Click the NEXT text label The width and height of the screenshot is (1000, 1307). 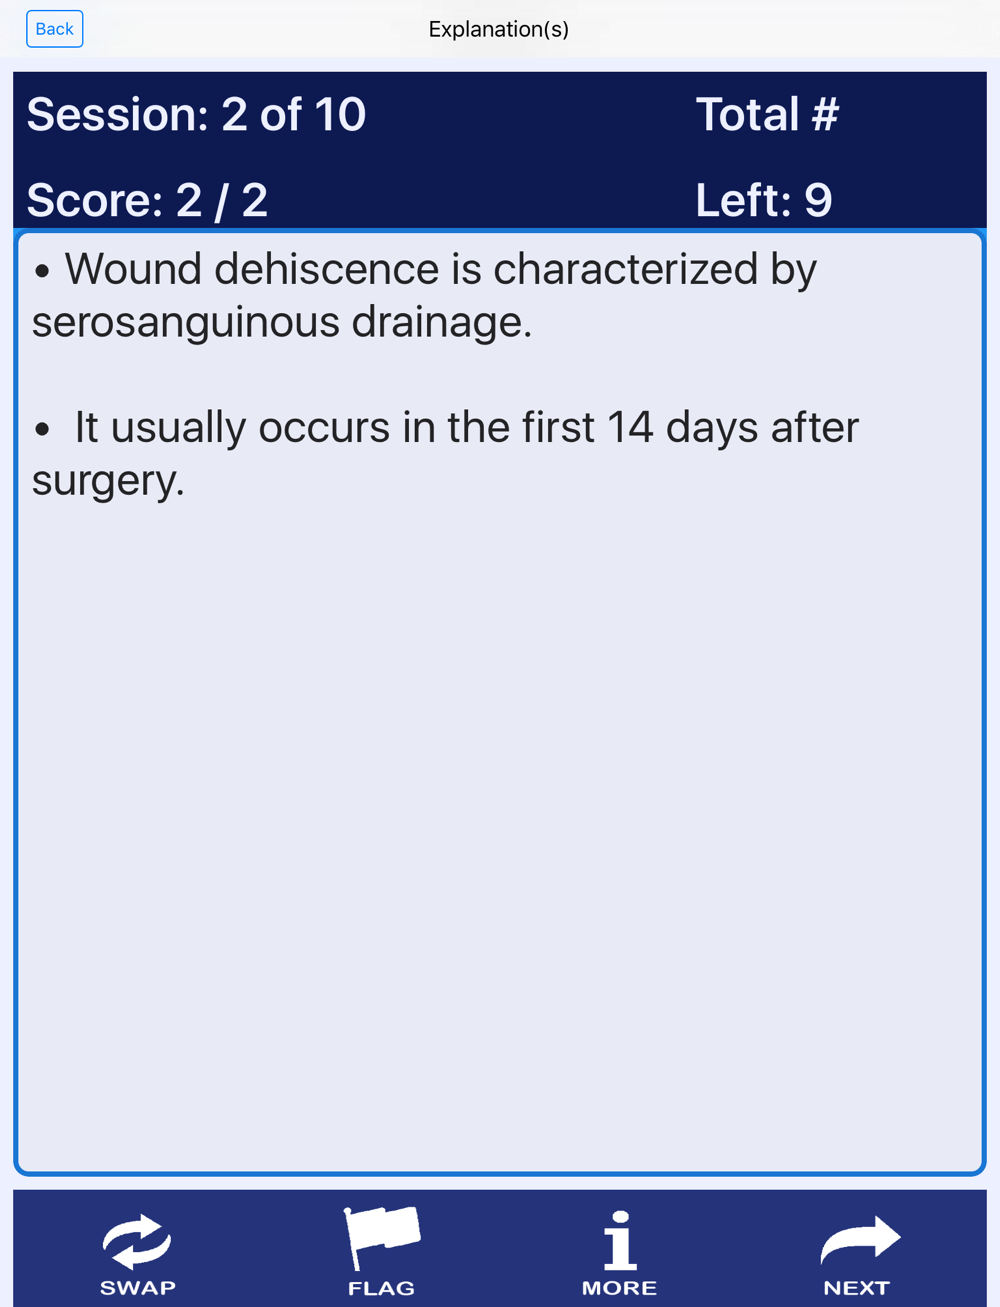click(x=856, y=1288)
